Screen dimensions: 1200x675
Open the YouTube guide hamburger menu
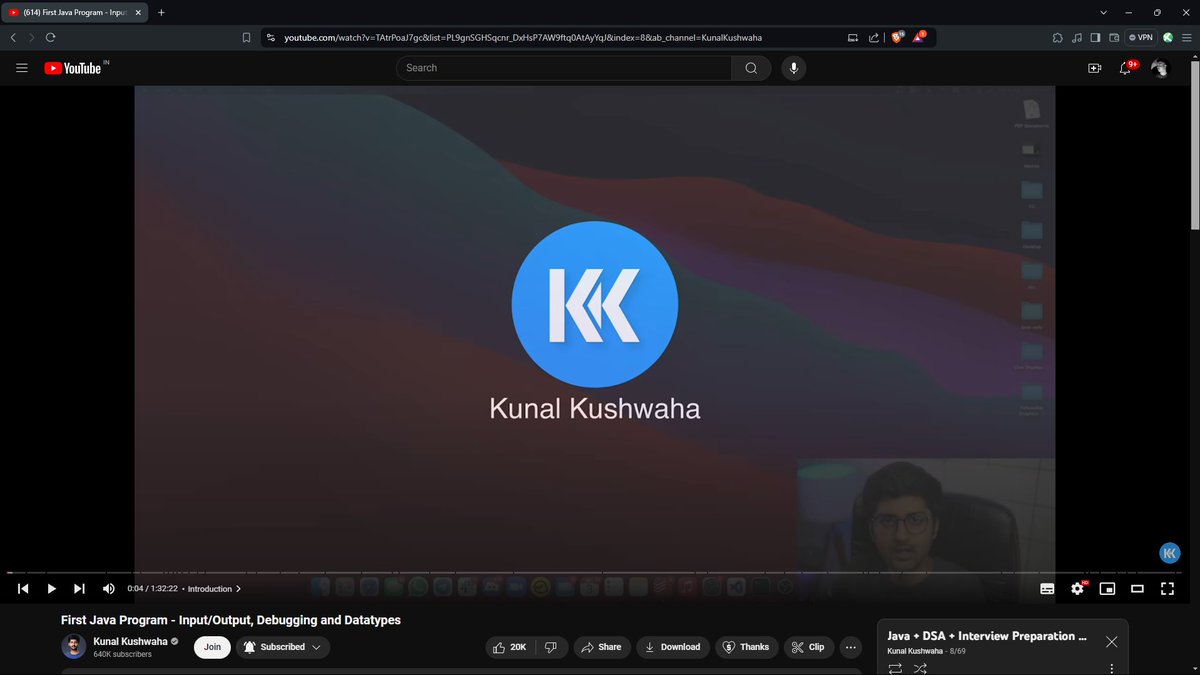(x=21, y=68)
